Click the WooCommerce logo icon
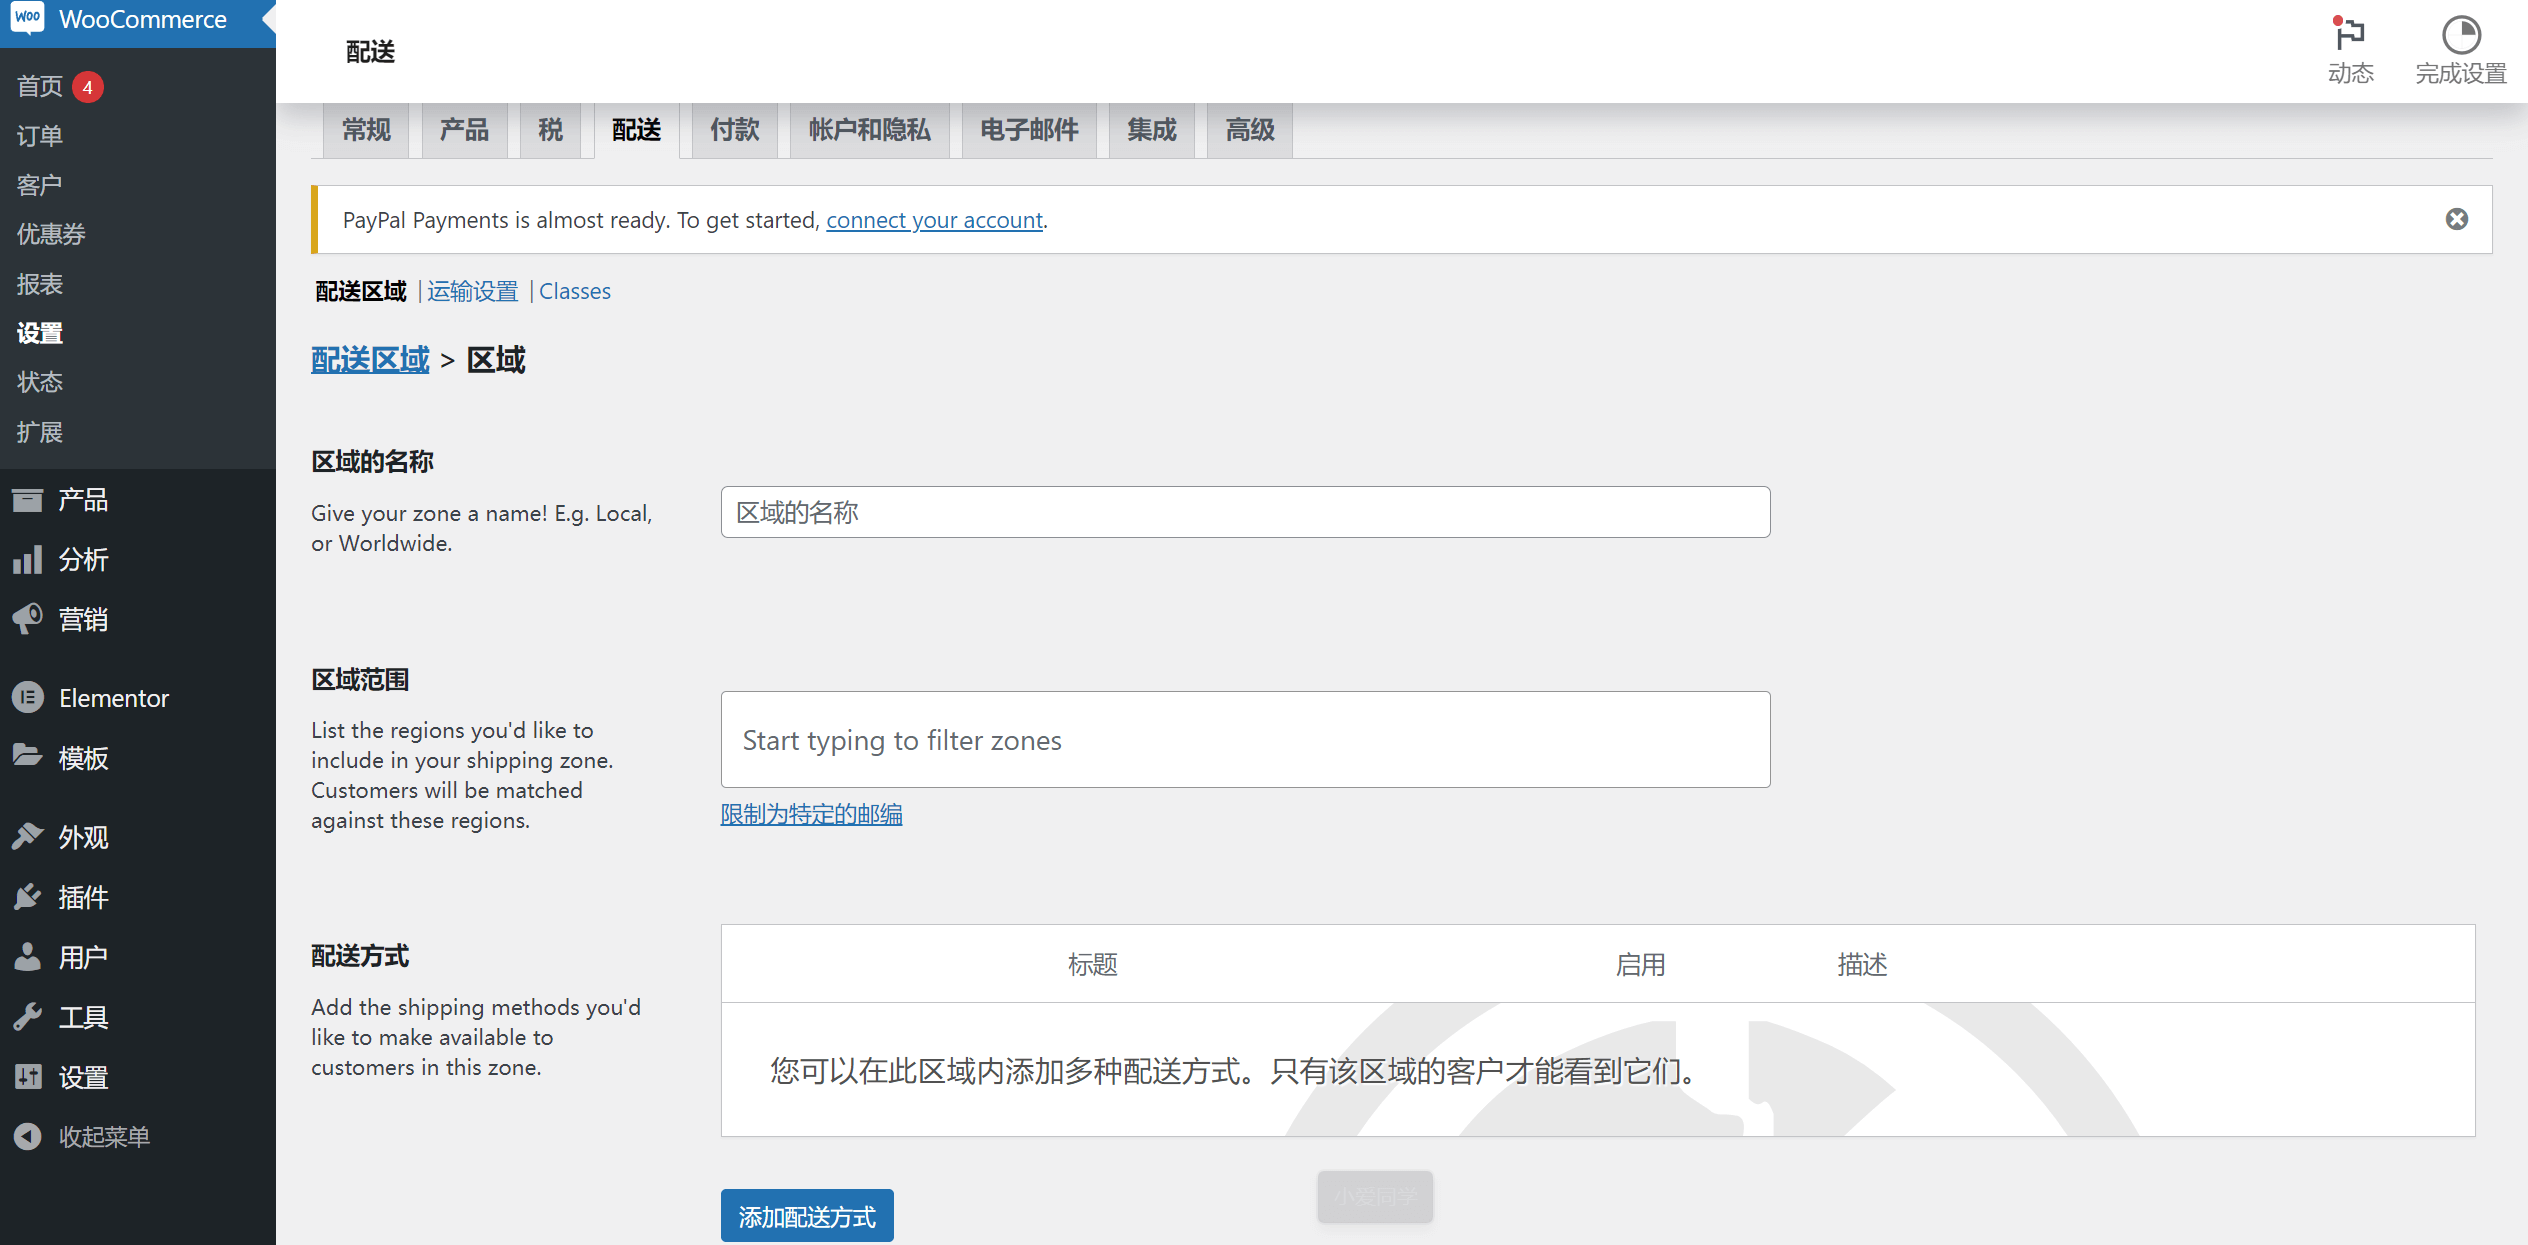This screenshot has width=2528, height=1245. 27,18
